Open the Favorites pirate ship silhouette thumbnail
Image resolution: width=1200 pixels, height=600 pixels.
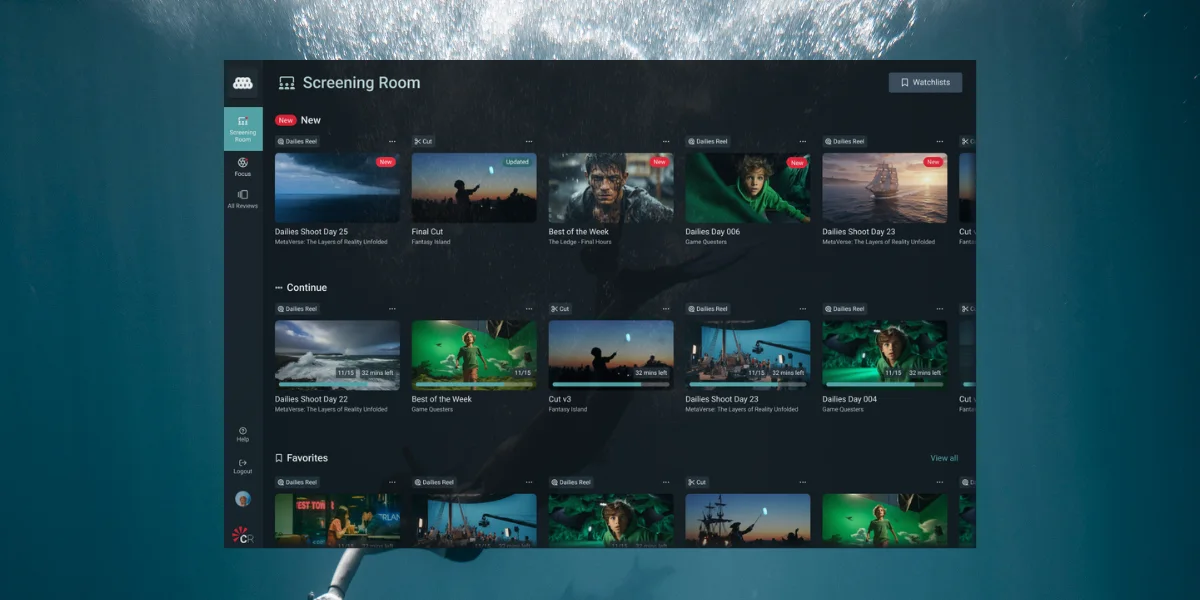(748, 520)
